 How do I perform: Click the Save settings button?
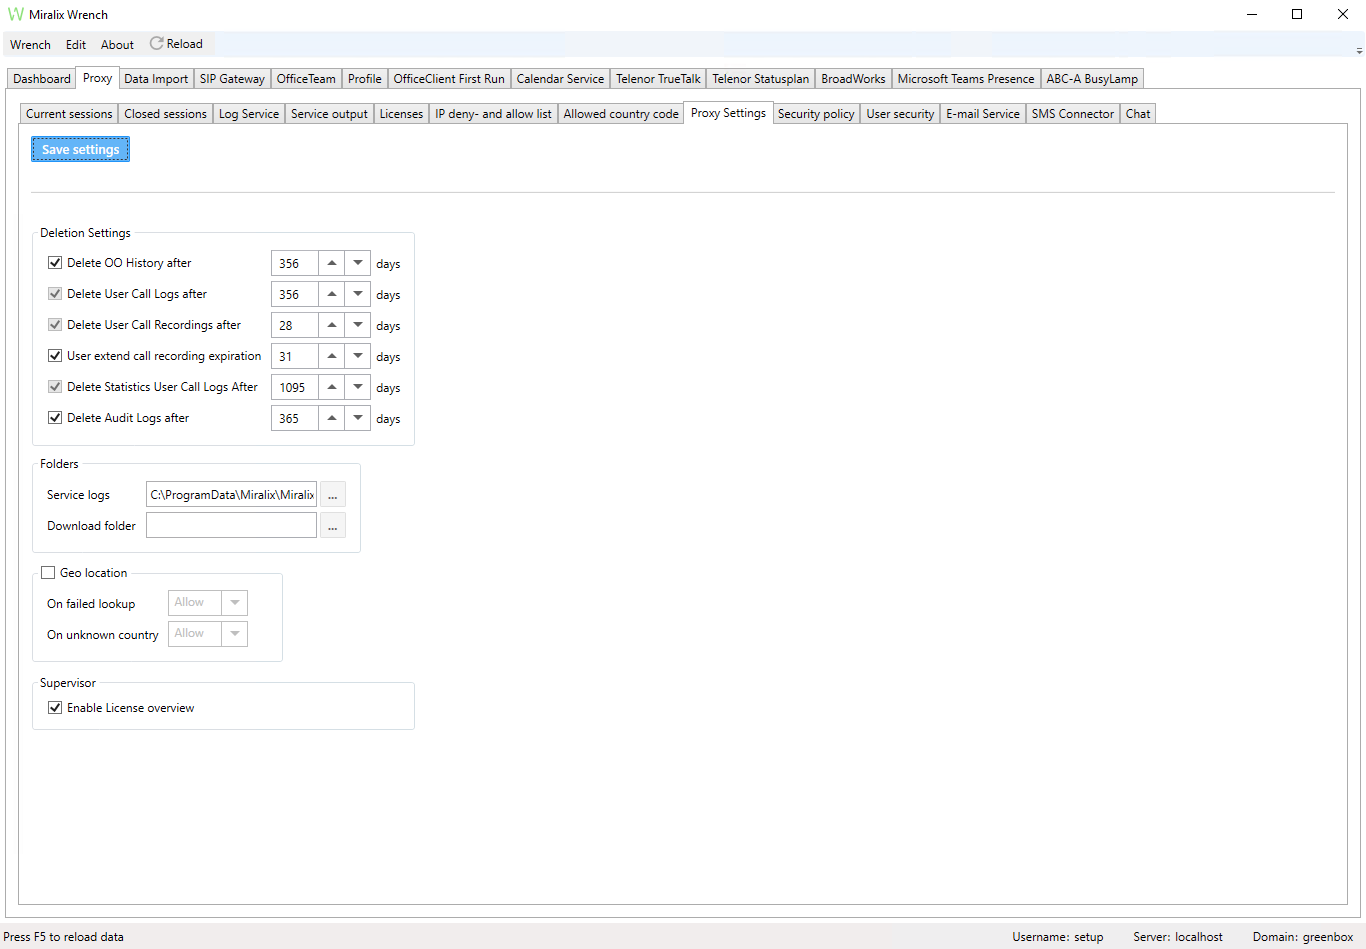pyautogui.click(x=81, y=150)
